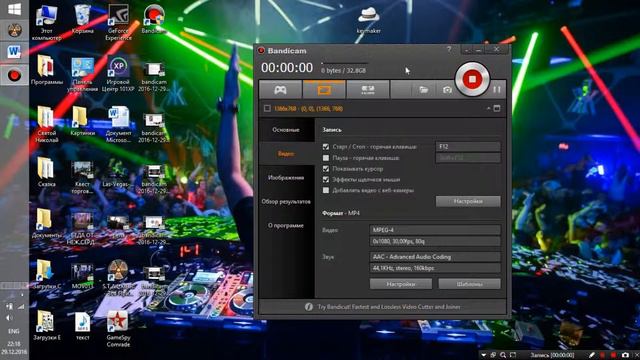The height and width of the screenshot is (360, 640).
Task: Open the Изображения settings tab
Action: tap(286, 178)
